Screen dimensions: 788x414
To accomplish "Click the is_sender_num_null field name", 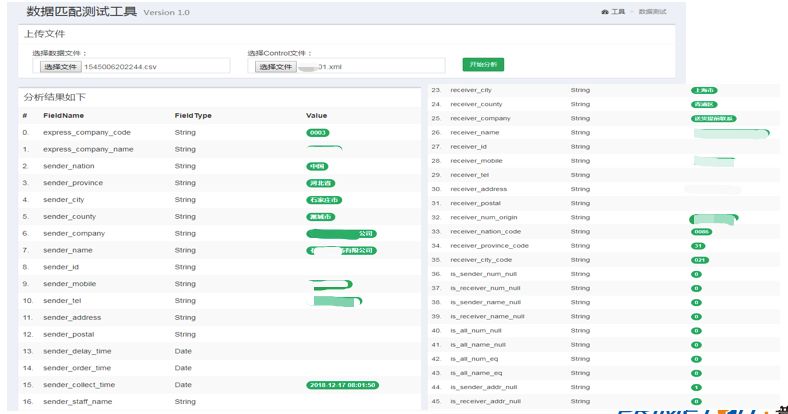I will point(483,274).
